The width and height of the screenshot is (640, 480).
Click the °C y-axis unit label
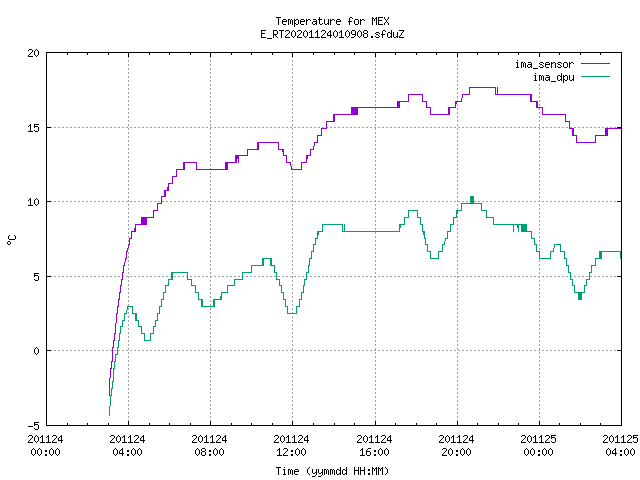11,240
